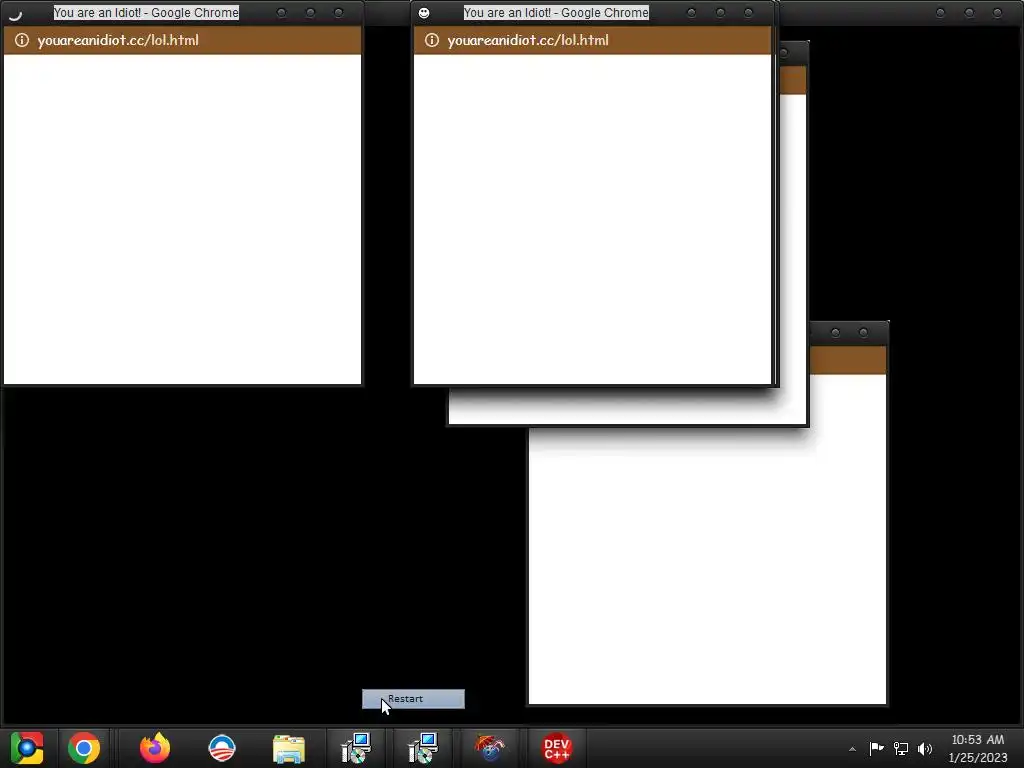Open the Action Center flag icon
The width and height of the screenshot is (1024, 768).
(876, 748)
